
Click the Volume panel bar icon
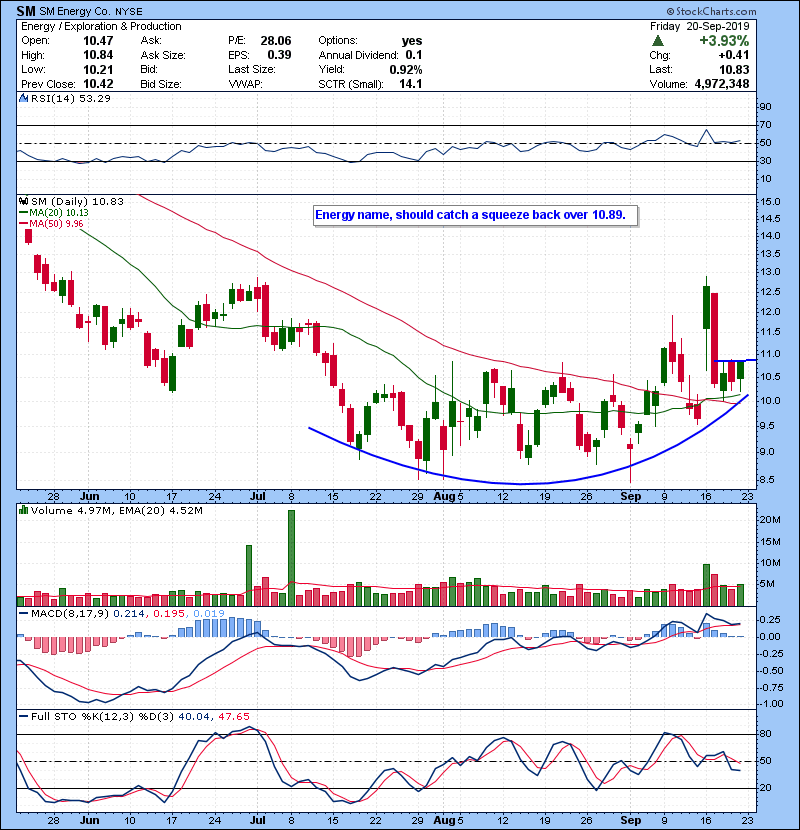pos(23,510)
